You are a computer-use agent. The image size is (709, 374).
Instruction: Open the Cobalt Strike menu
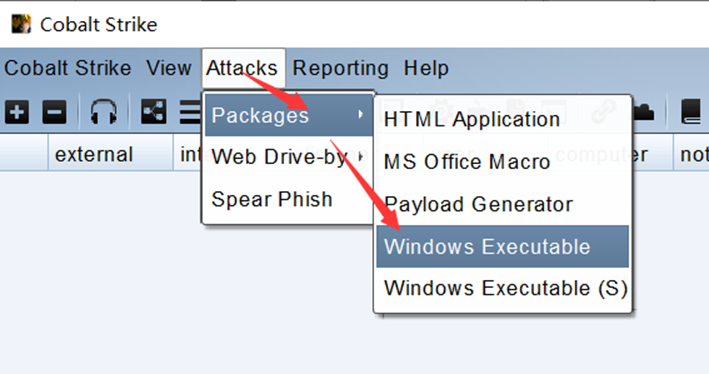click(x=67, y=68)
